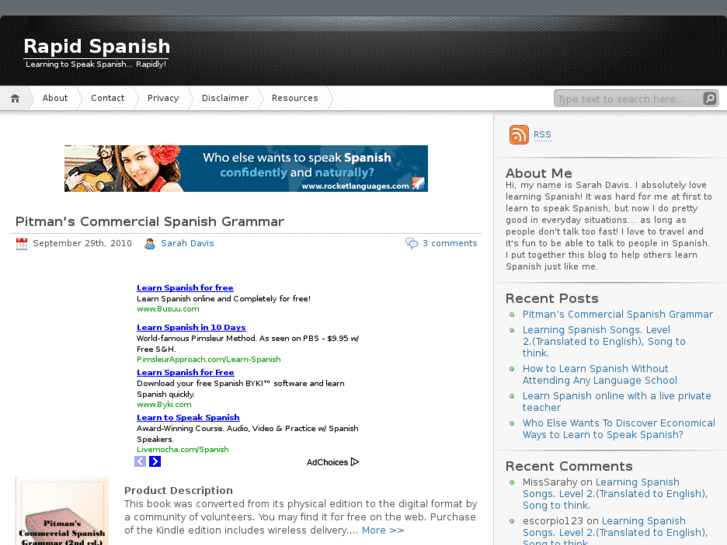Click the Pitman's book cover thumbnail
727x545 pixels.
pos(62,511)
